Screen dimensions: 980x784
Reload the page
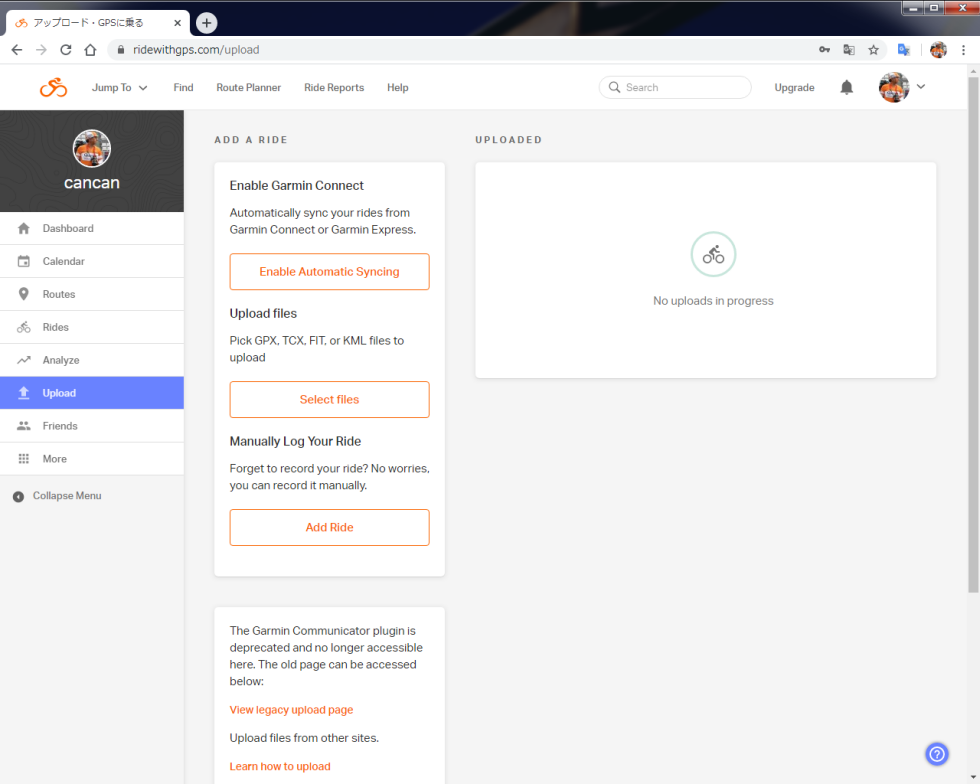coord(66,50)
